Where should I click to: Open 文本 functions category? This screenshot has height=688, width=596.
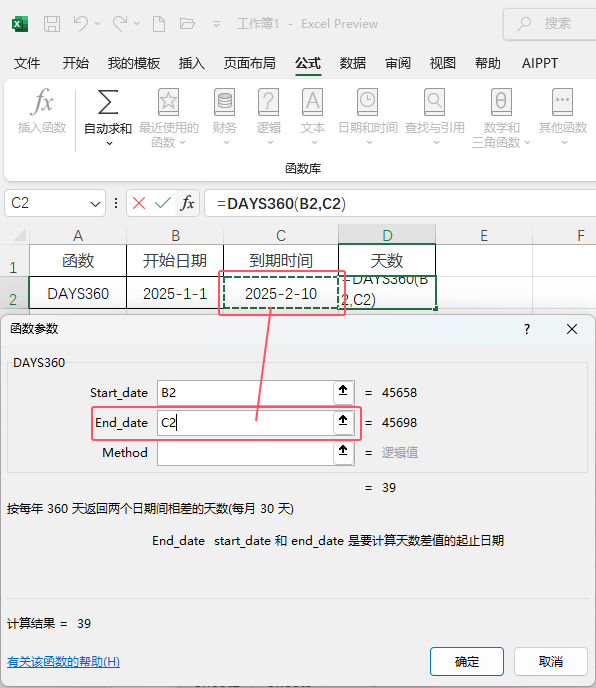pos(312,117)
